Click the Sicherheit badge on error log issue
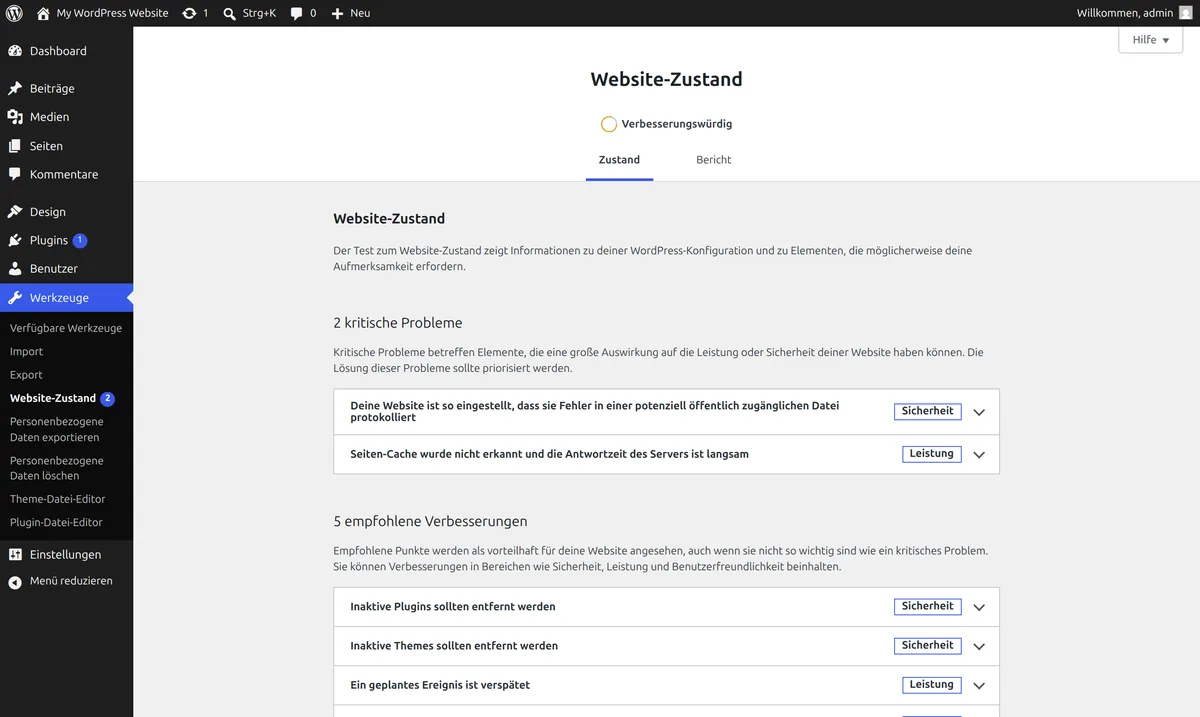The image size is (1200, 717). click(928, 411)
